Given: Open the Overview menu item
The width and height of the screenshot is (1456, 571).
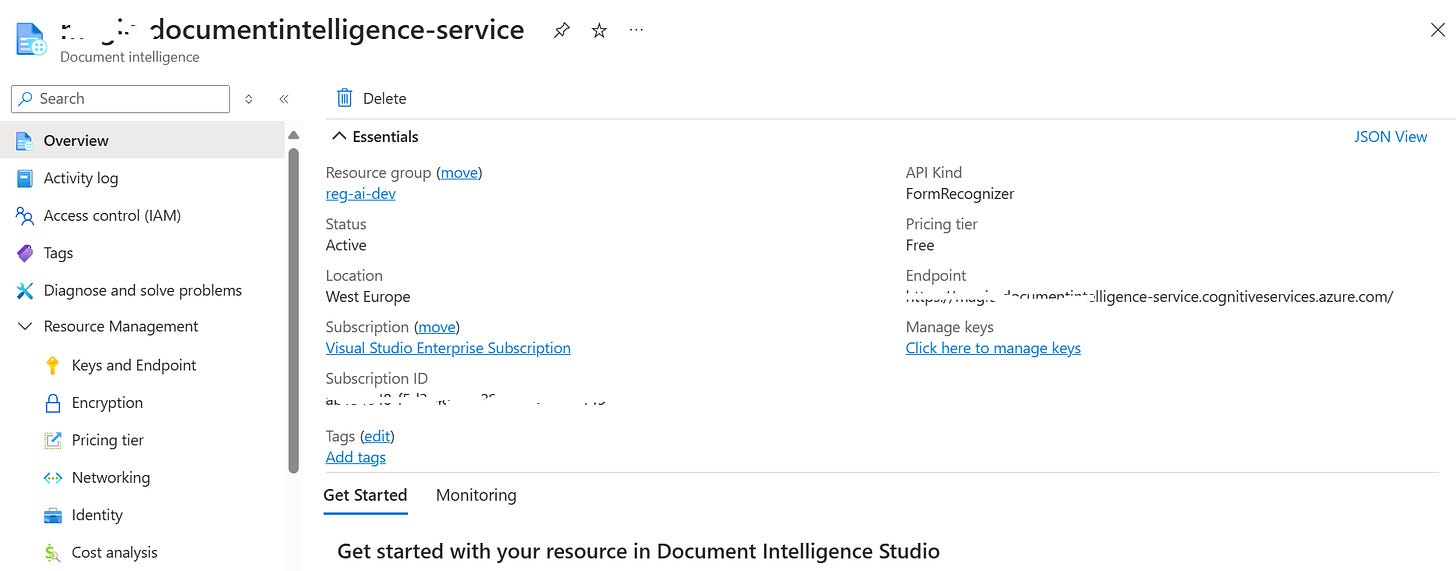Looking at the screenshot, I should (x=142, y=141).
